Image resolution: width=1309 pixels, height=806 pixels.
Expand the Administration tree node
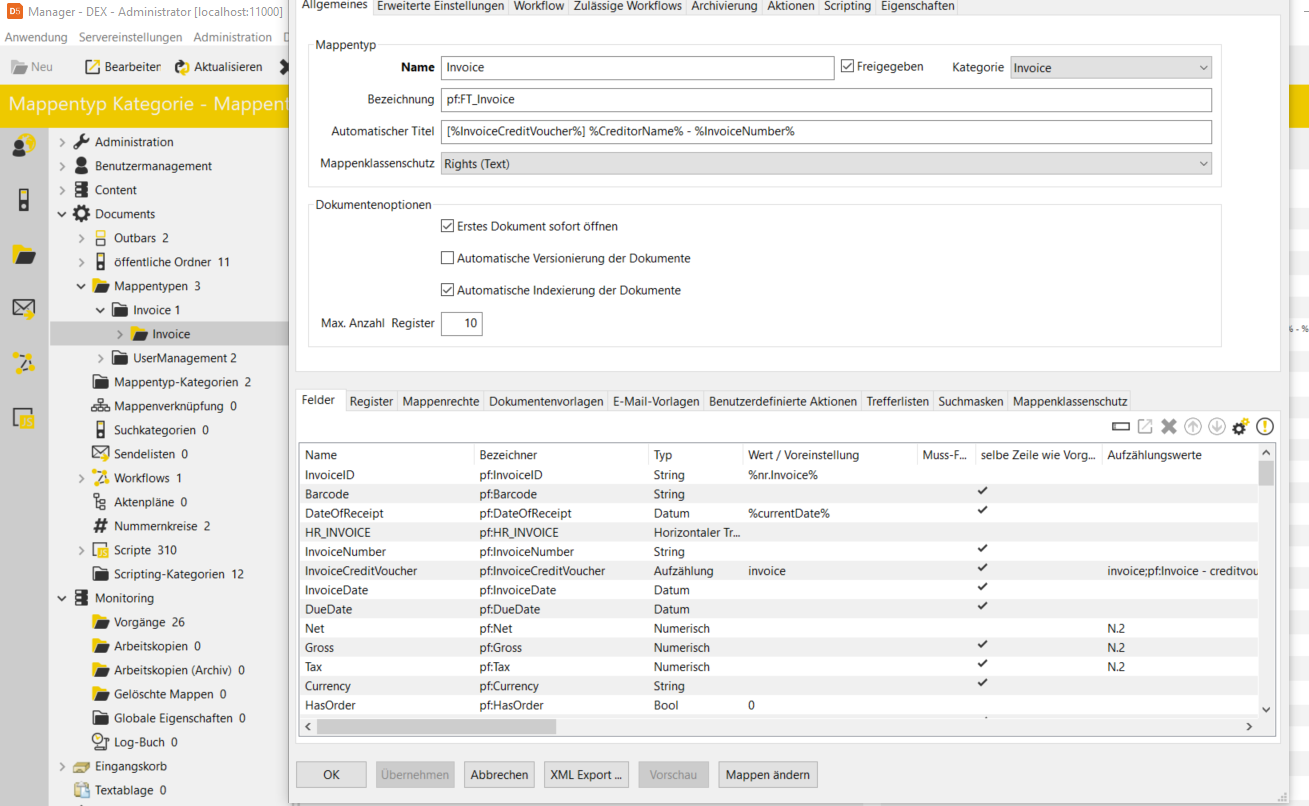[62, 142]
